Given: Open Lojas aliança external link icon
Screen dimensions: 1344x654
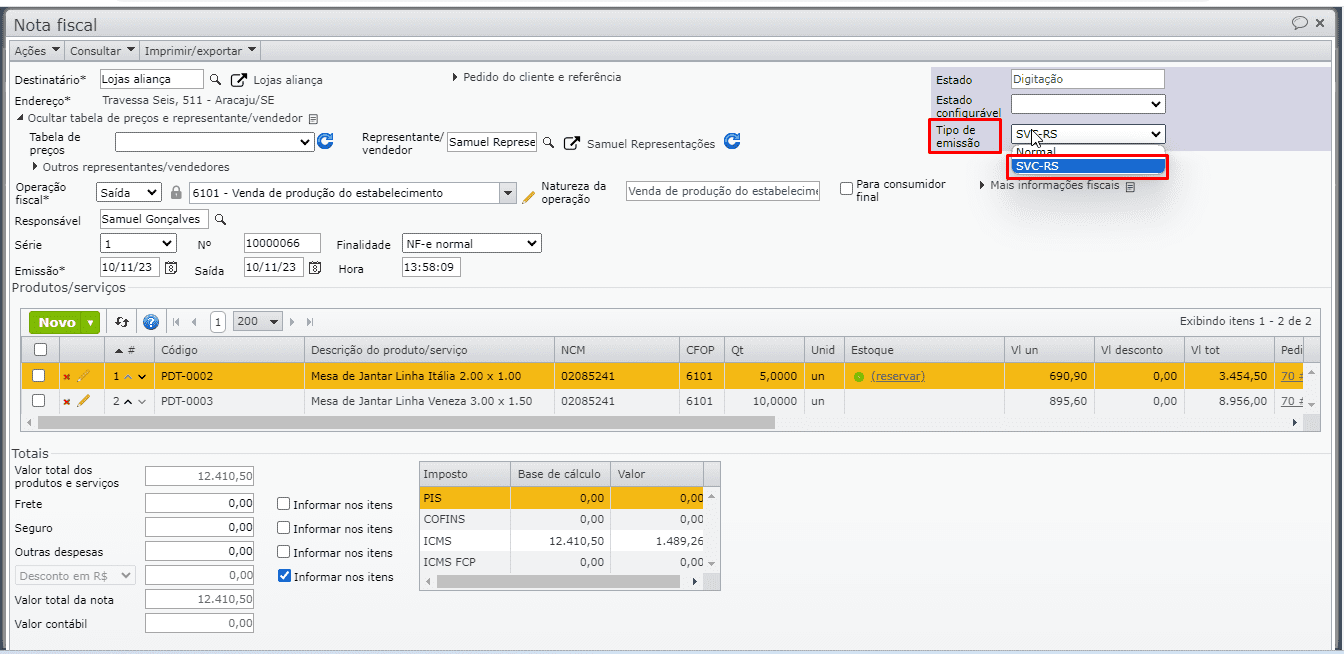Looking at the screenshot, I should pyautogui.click(x=239, y=80).
